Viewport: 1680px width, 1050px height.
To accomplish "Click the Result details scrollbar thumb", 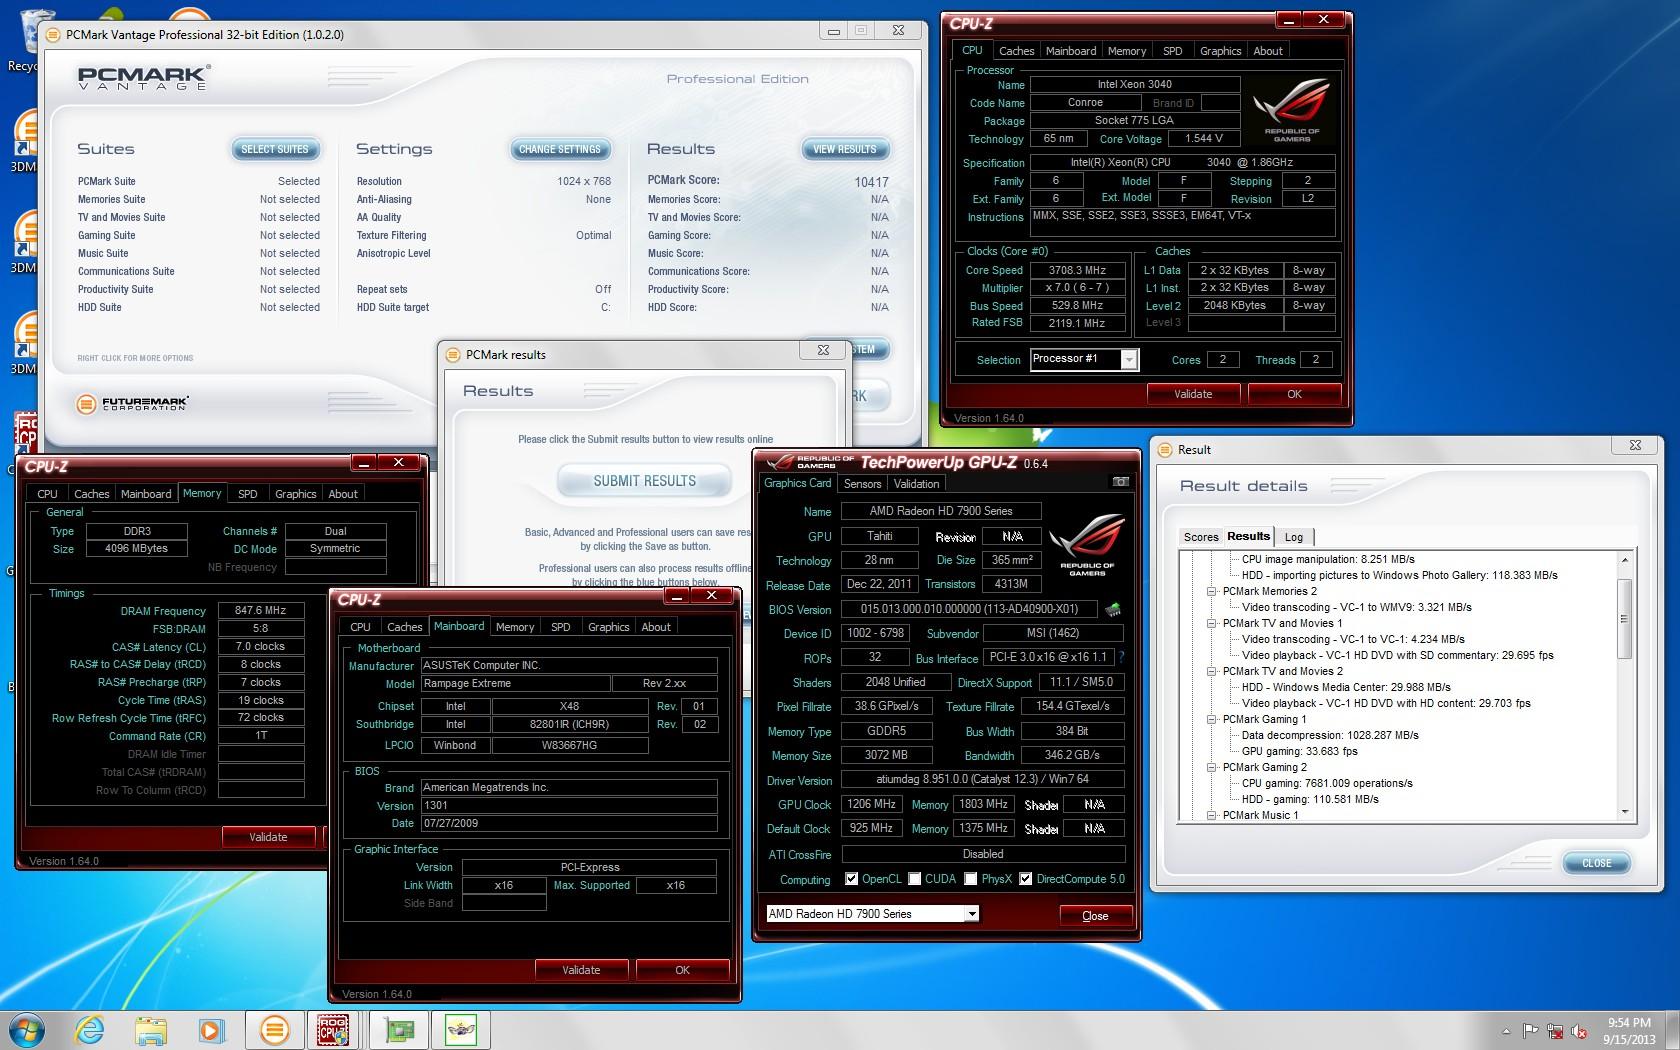I will 1625,618.
